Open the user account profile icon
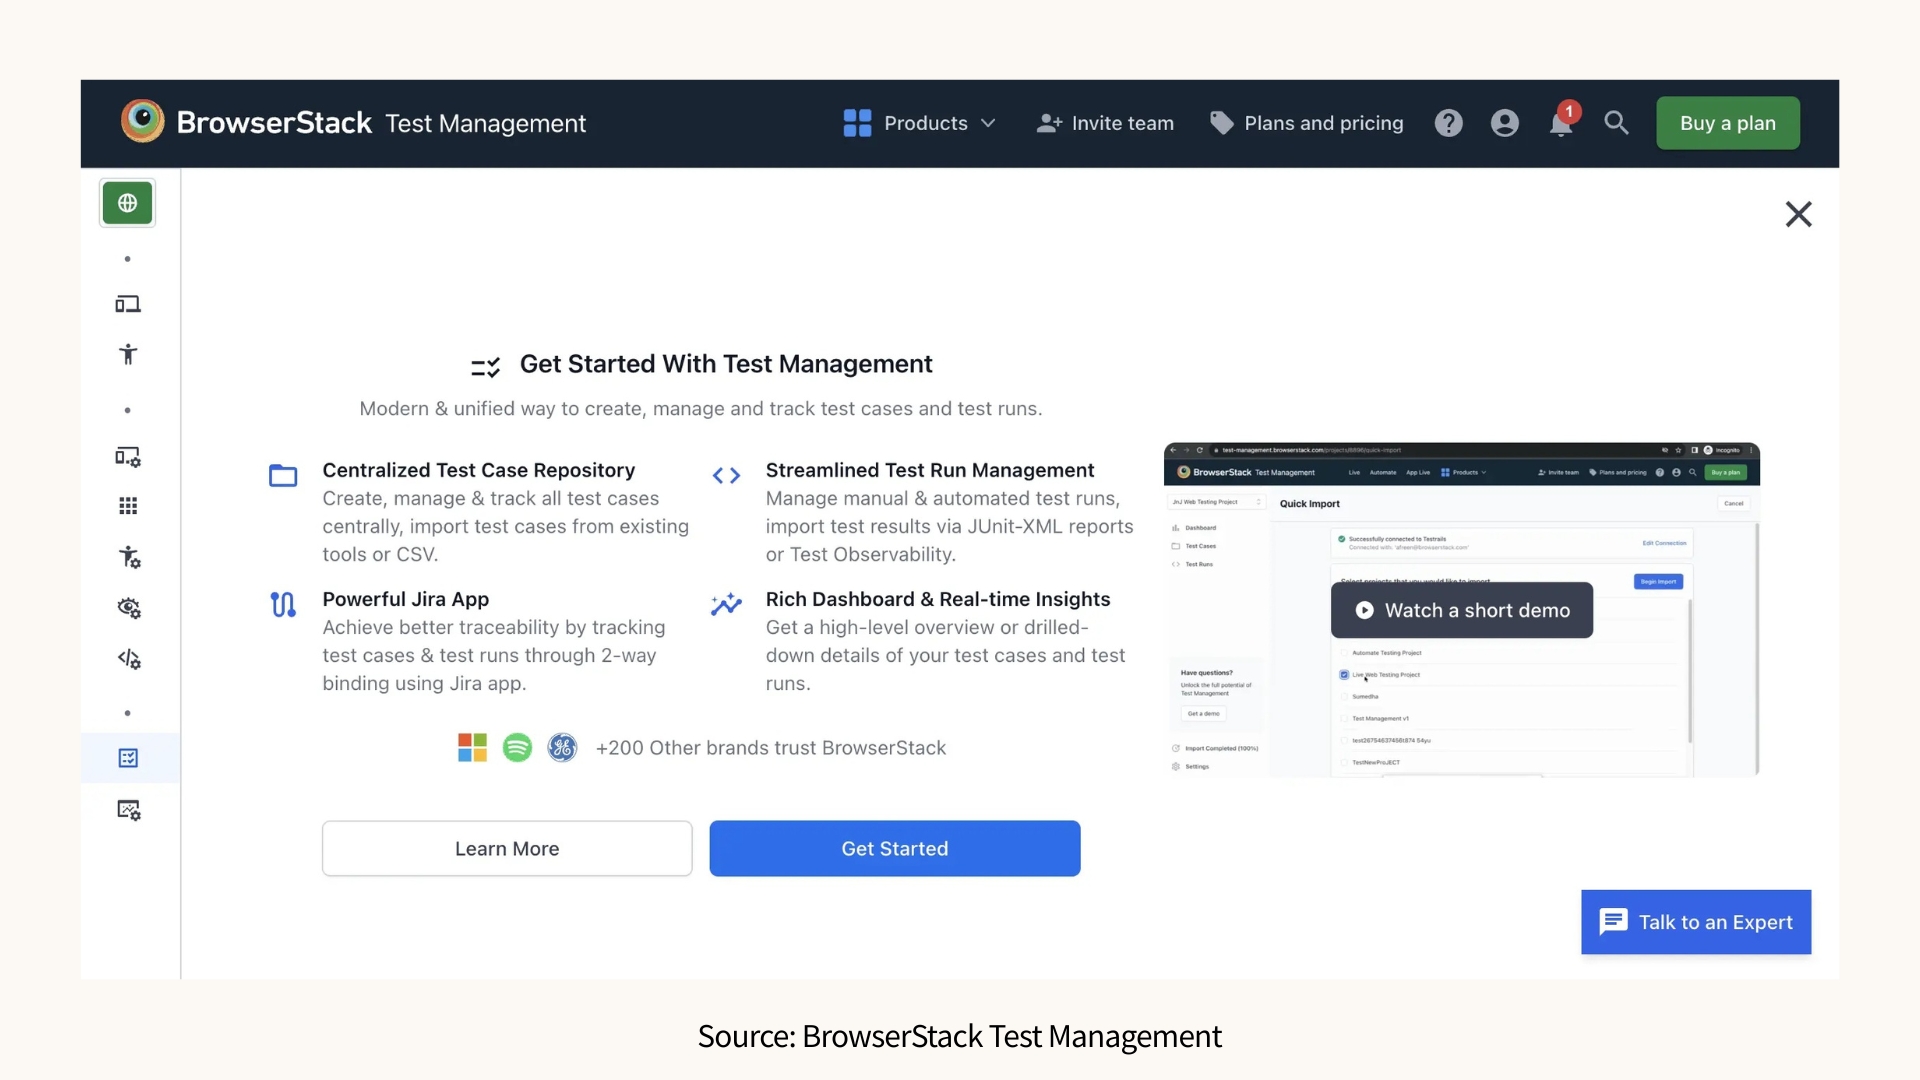 point(1504,123)
